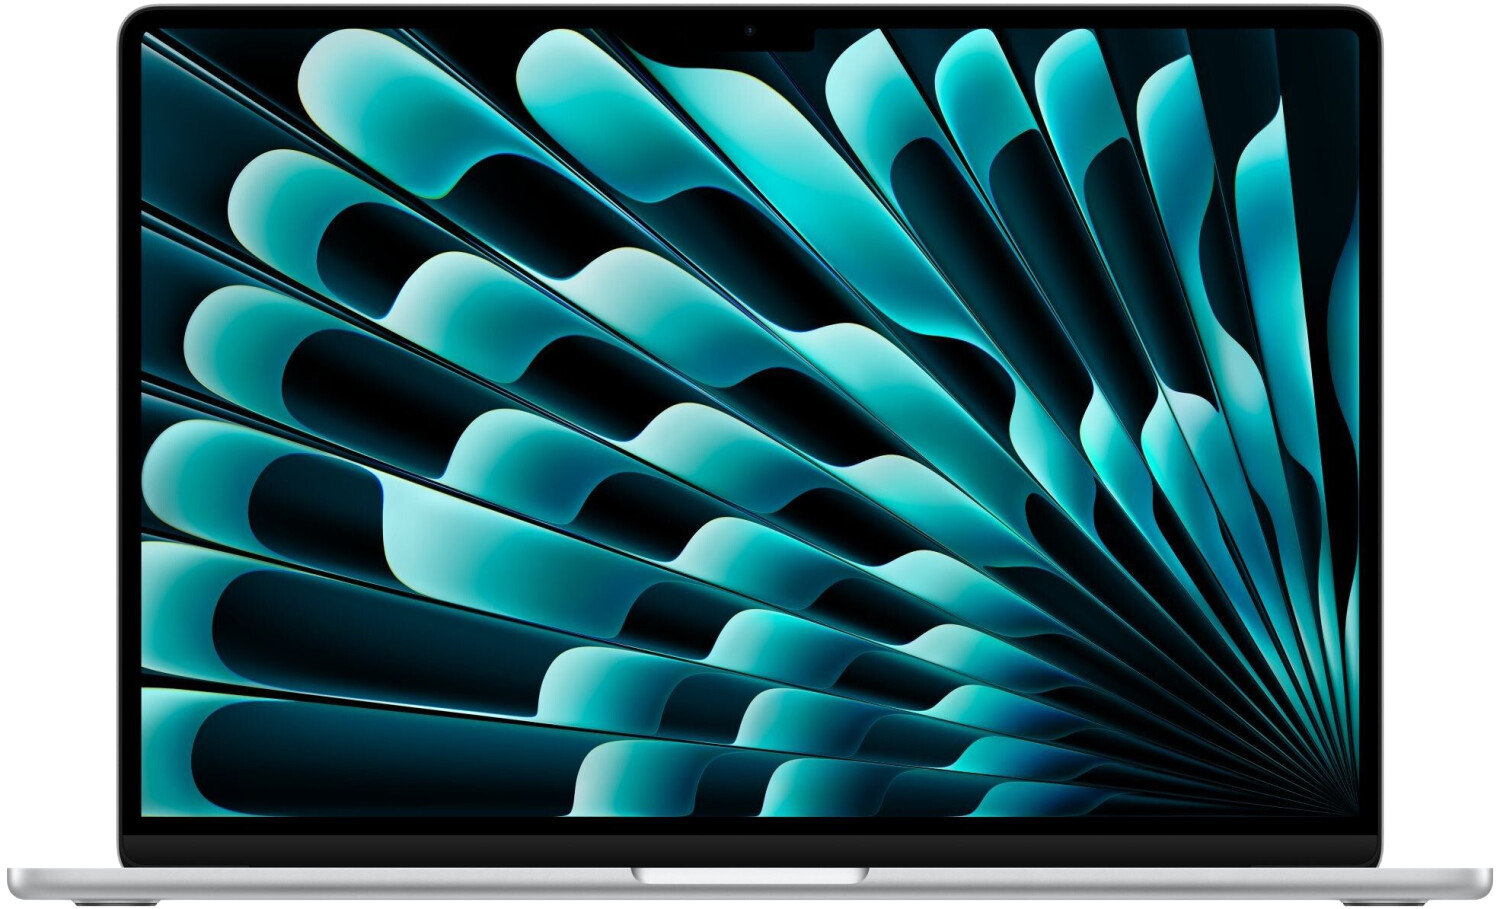Click the thumb groove on the laptop base
The height and width of the screenshot is (909, 1500).
tap(749, 876)
